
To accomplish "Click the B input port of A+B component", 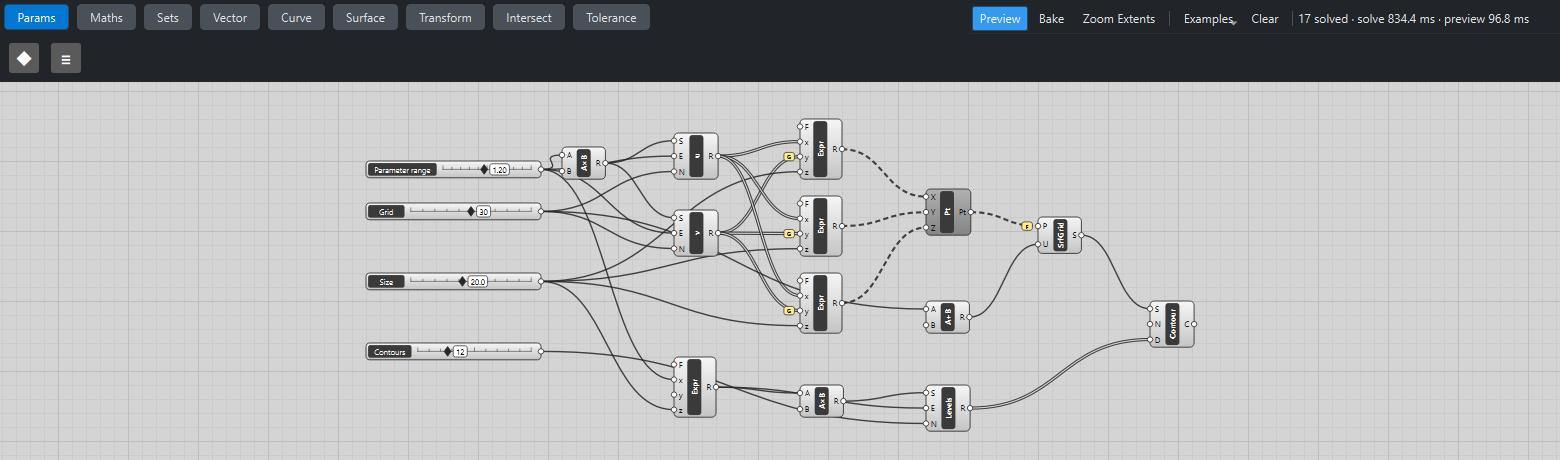I will click(x=926, y=324).
